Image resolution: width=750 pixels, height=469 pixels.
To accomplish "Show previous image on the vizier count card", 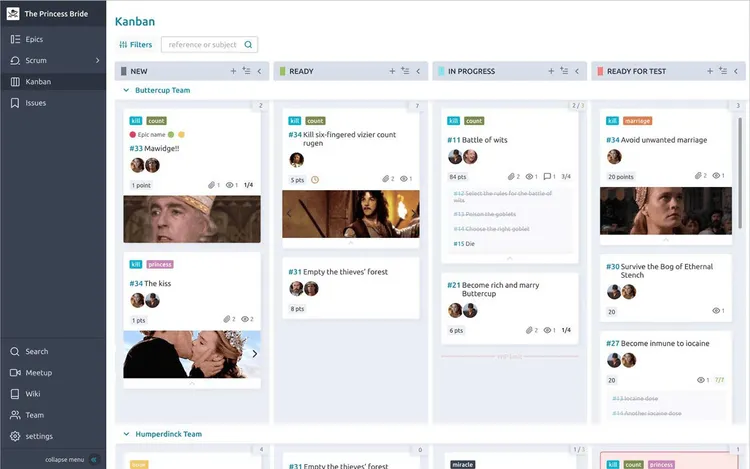I will 288,214.
